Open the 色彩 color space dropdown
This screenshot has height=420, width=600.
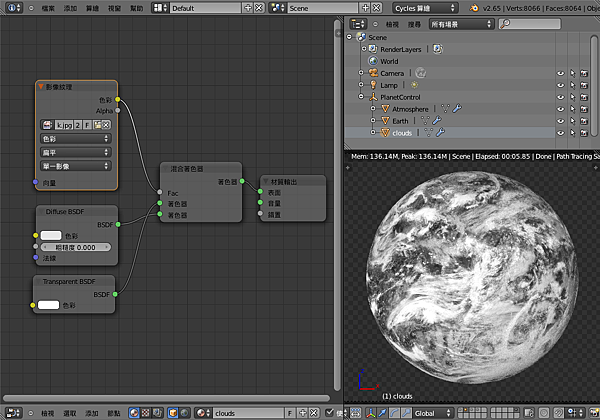point(76,138)
